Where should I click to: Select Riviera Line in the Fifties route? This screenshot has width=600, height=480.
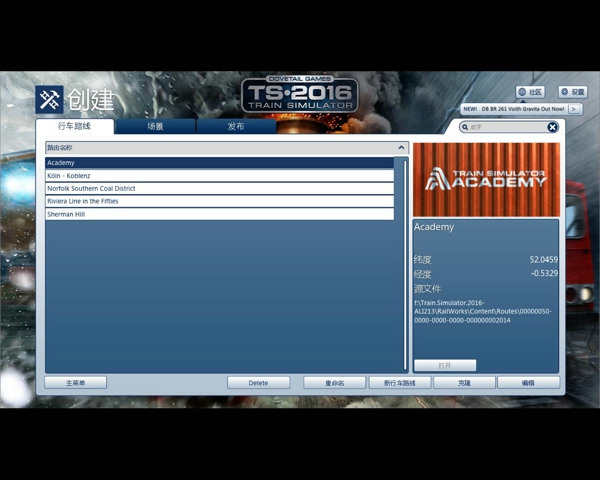pyautogui.click(x=220, y=201)
